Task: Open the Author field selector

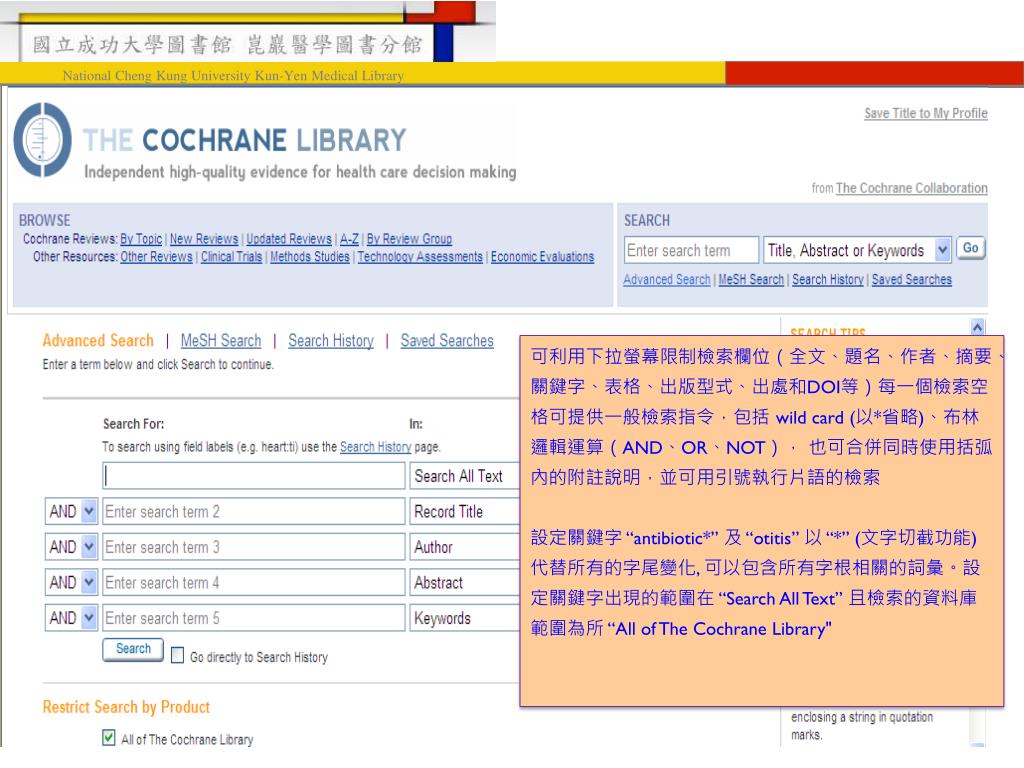Action: point(464,547)
